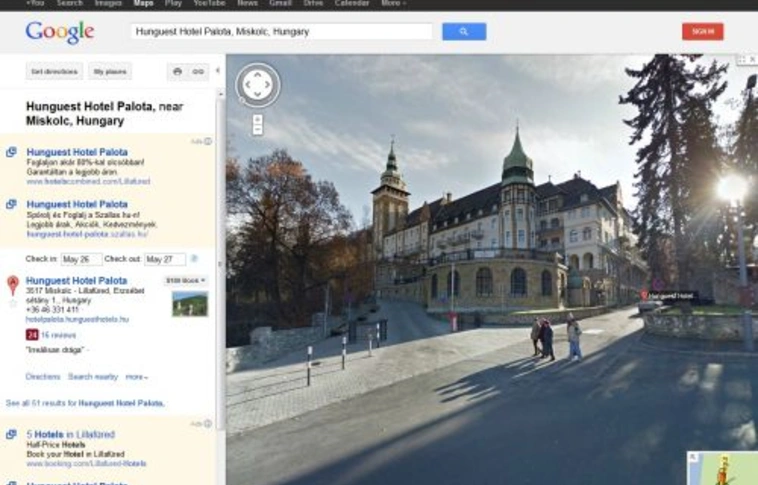Click See all 51 results link
This screenshot has height=485, width=758.
[85, 403]
